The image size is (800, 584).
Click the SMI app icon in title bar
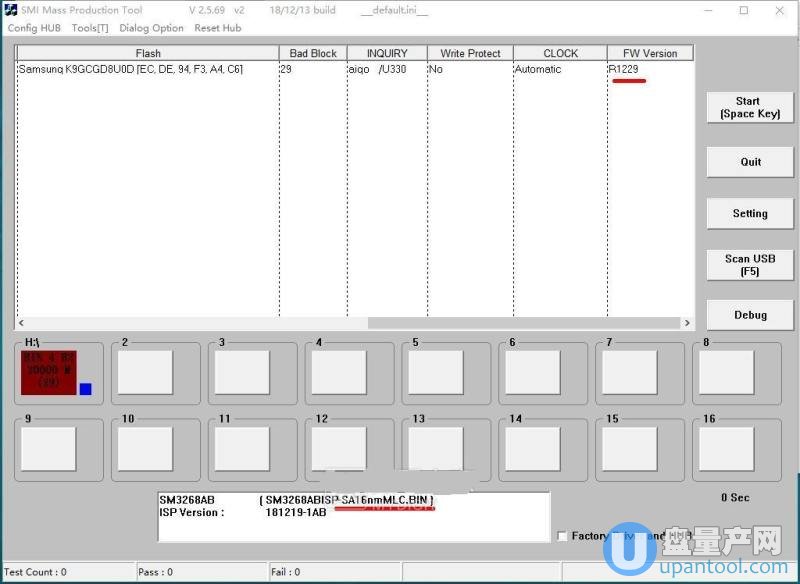[x=10, y=10]
